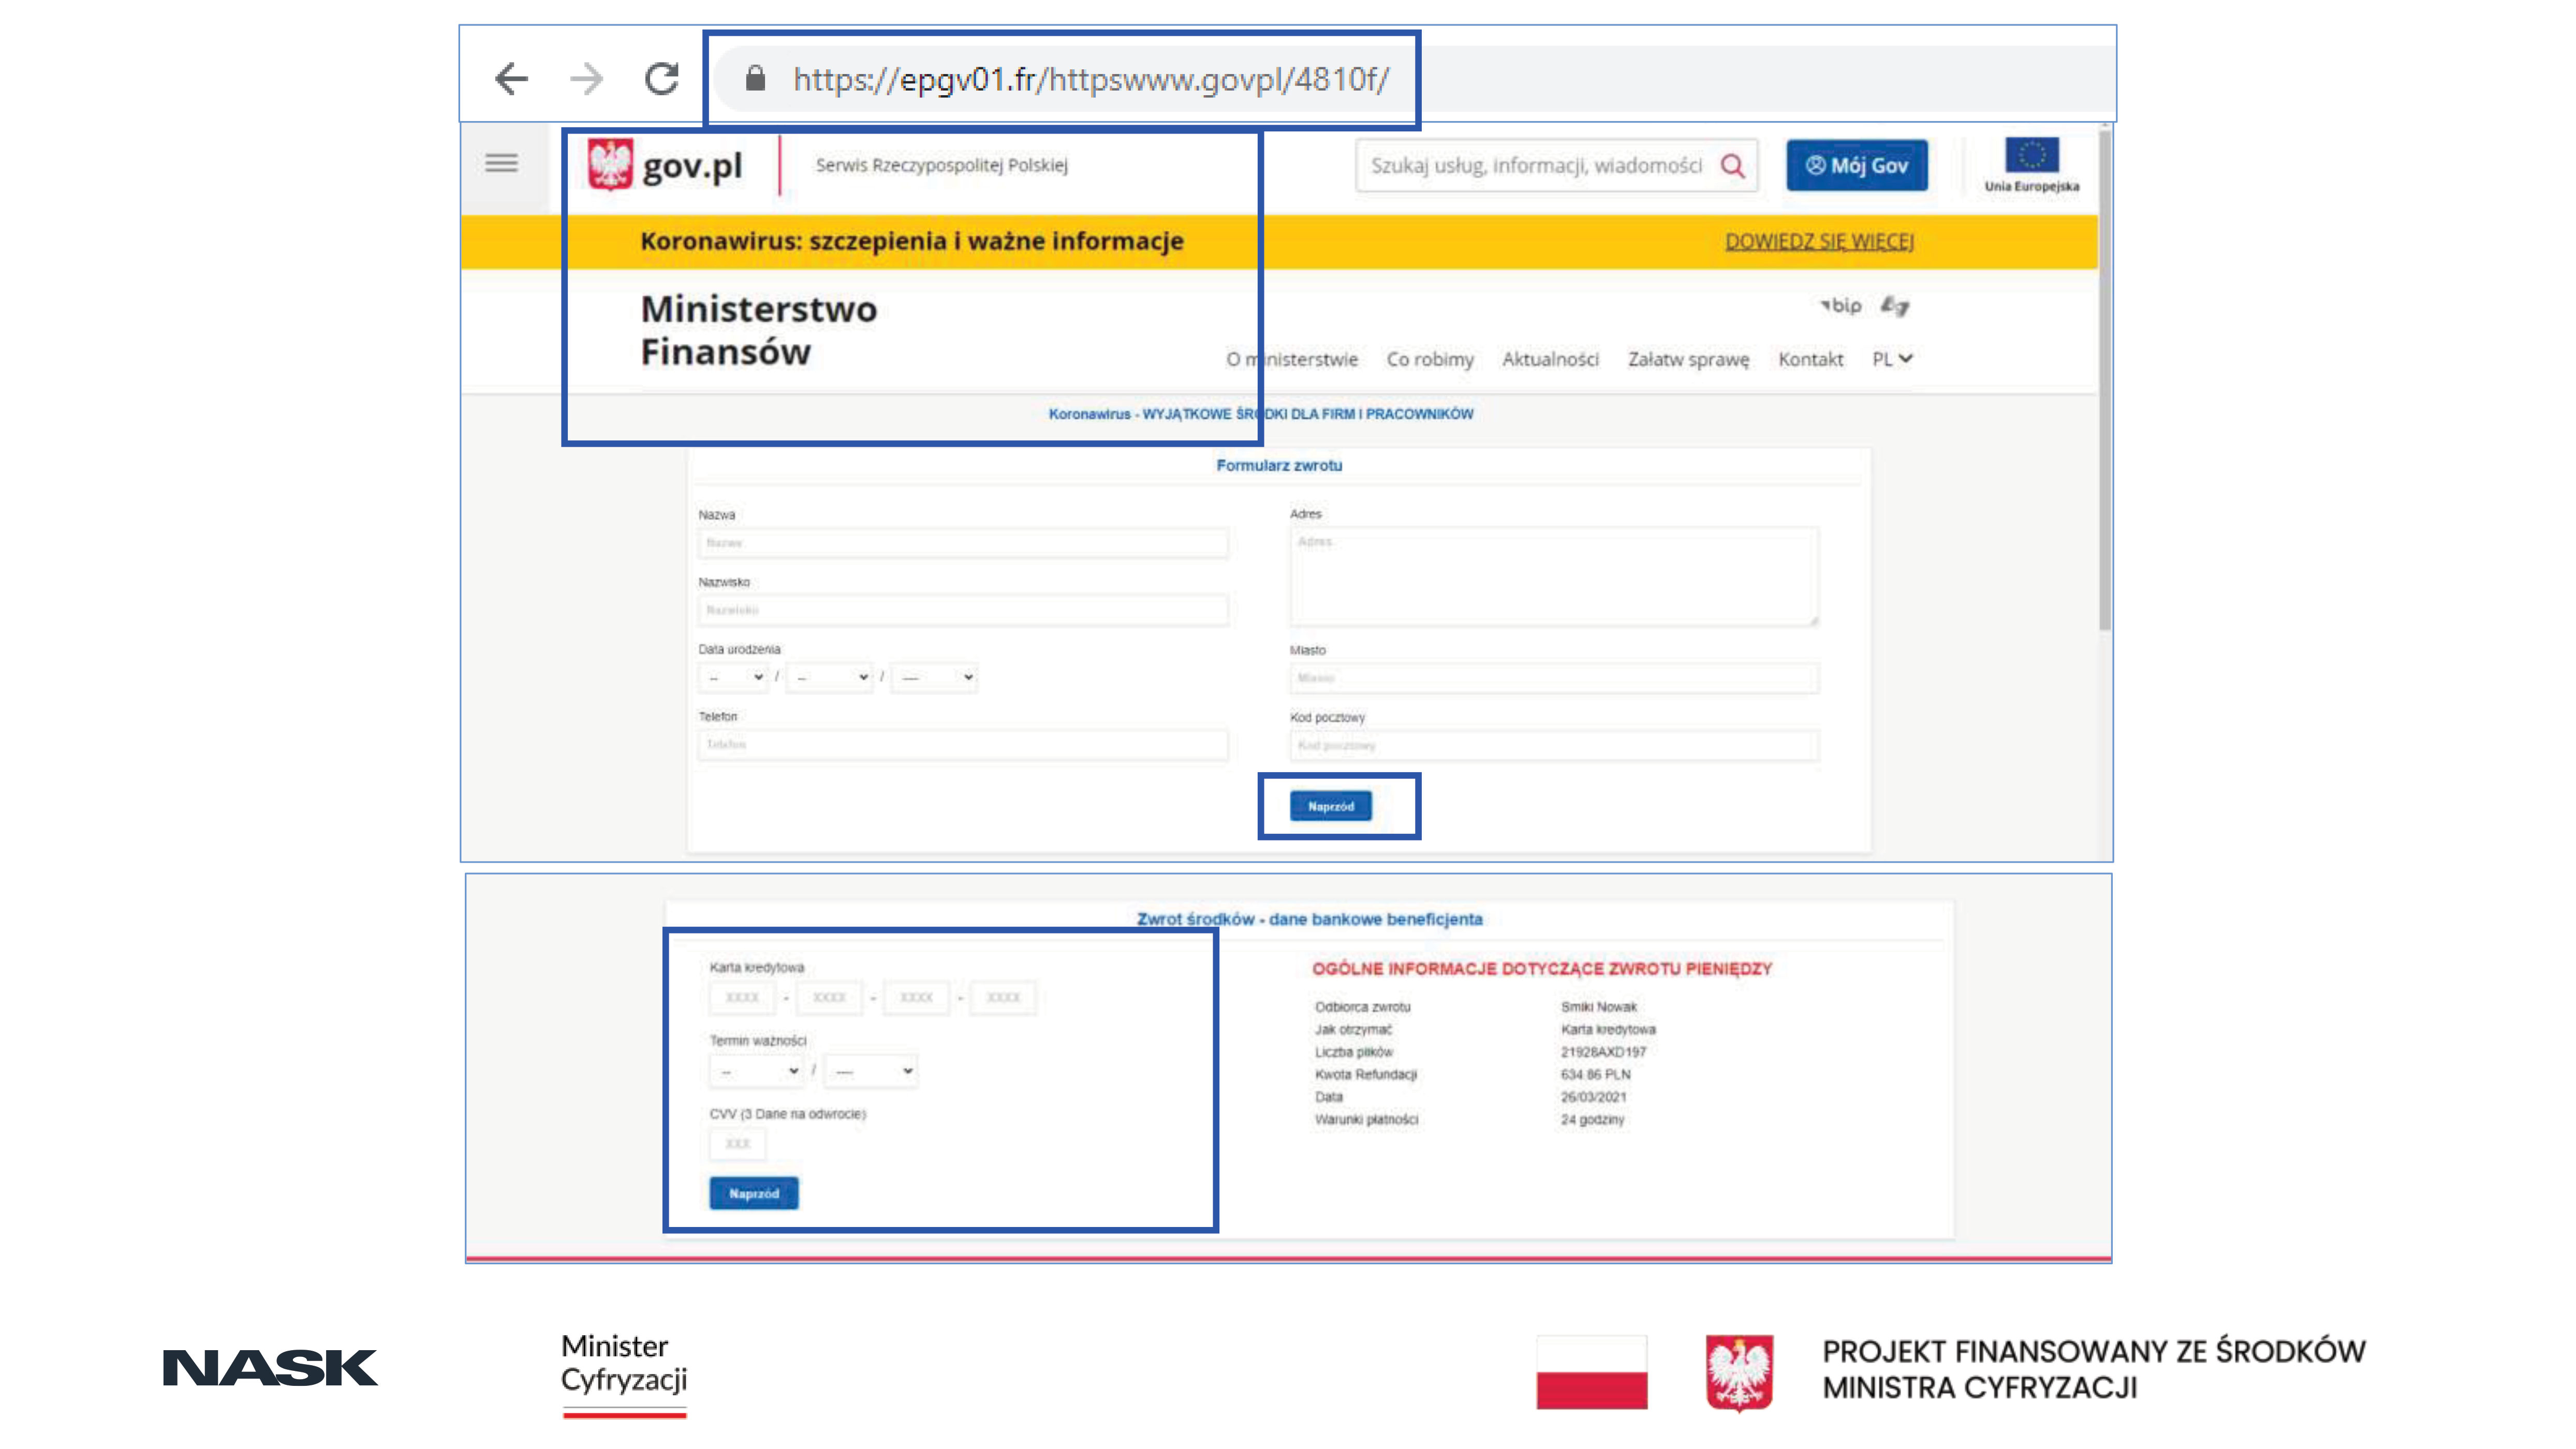Open the Kontakt menu item
2576x1449 pixels.
(x=1810, y=359)
